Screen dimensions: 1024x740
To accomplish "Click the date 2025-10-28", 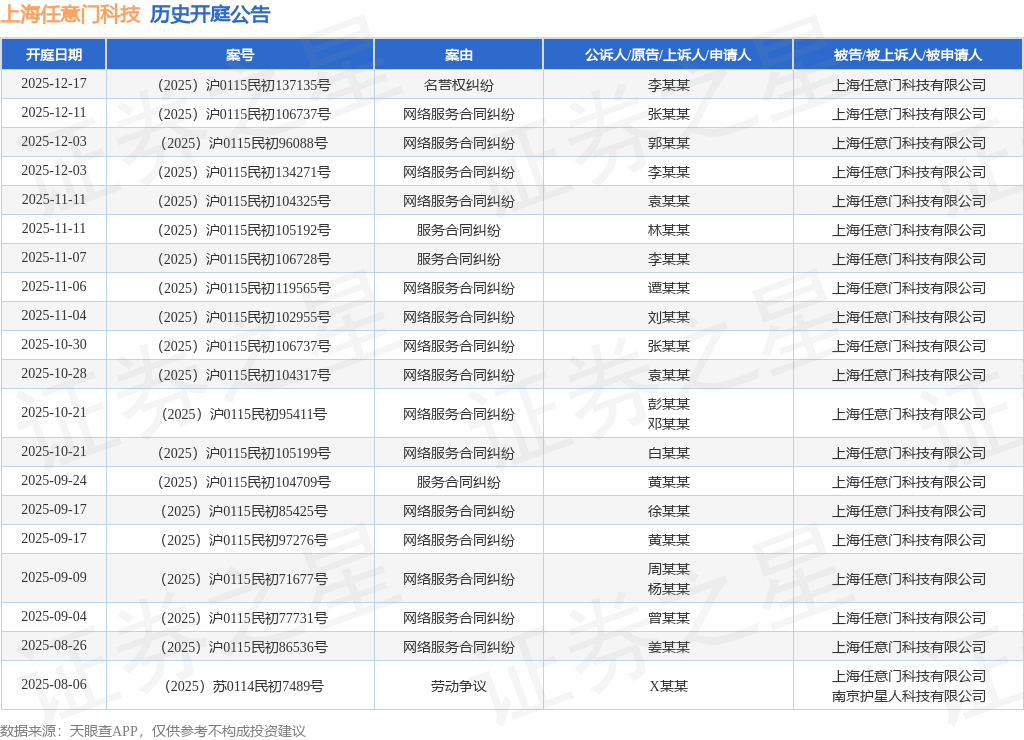I will coord(54,374).
